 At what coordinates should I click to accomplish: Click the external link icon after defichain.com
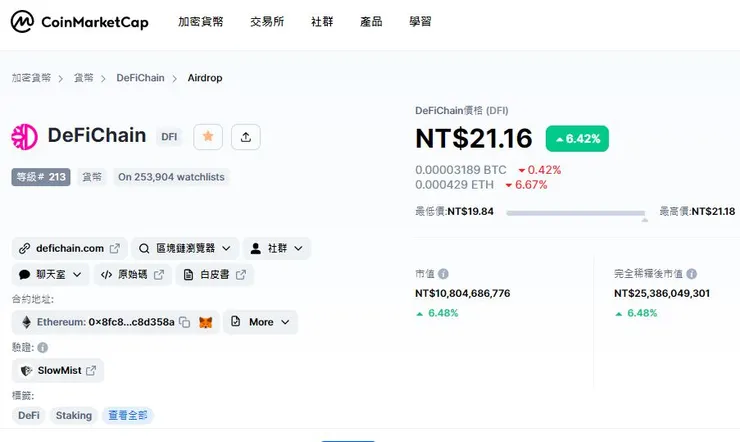click(x=115, y=249)
